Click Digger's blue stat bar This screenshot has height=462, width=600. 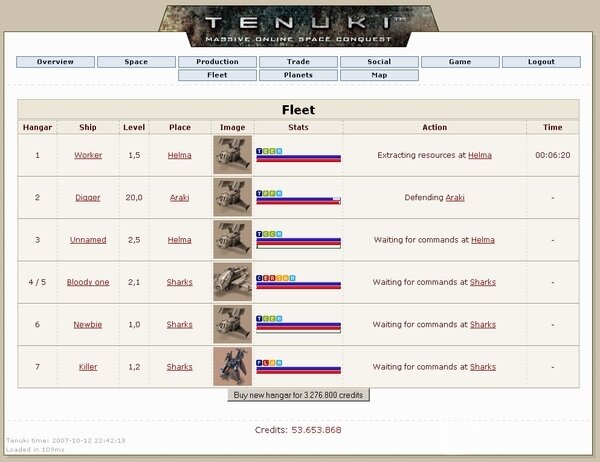pyautogui.click(x=298, y=199)
